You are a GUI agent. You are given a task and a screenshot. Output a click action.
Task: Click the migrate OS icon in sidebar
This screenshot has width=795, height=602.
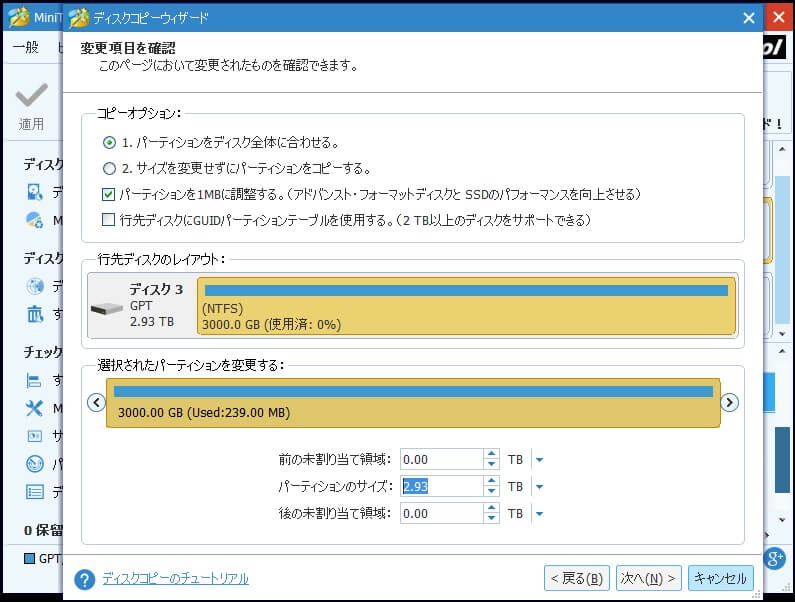click(x=34, y=220)
